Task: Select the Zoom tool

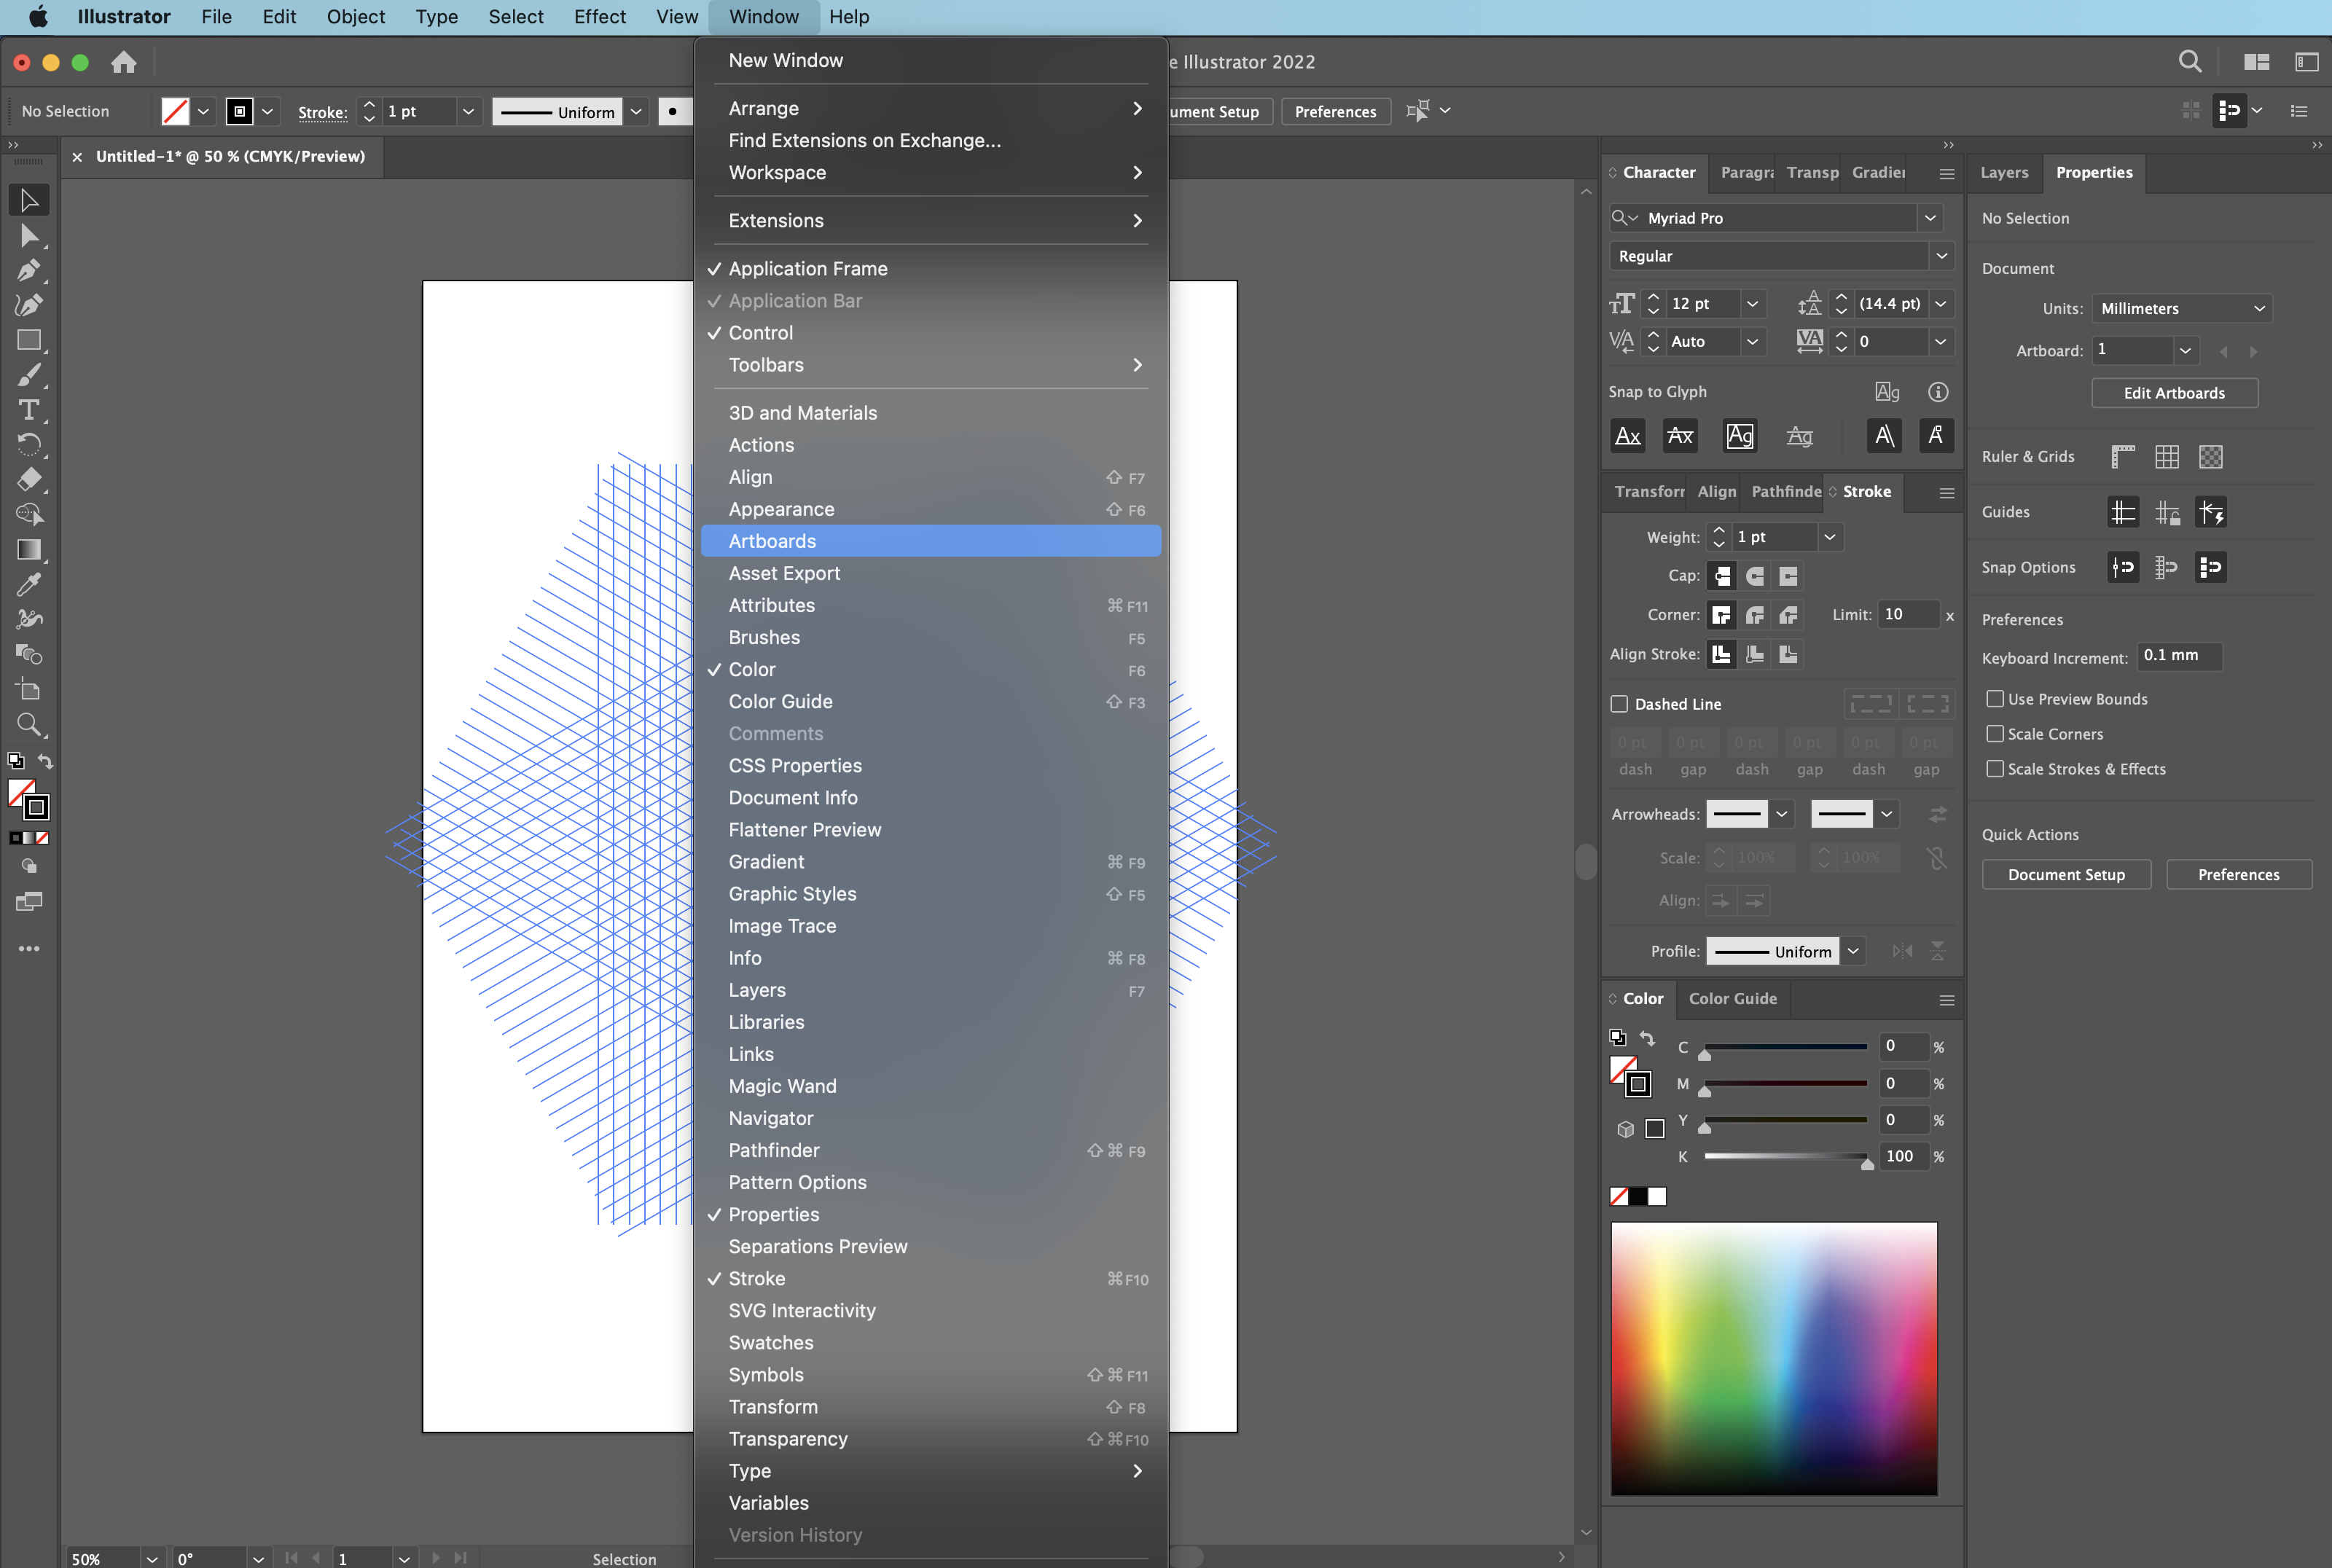Action: tap(28, 724)
